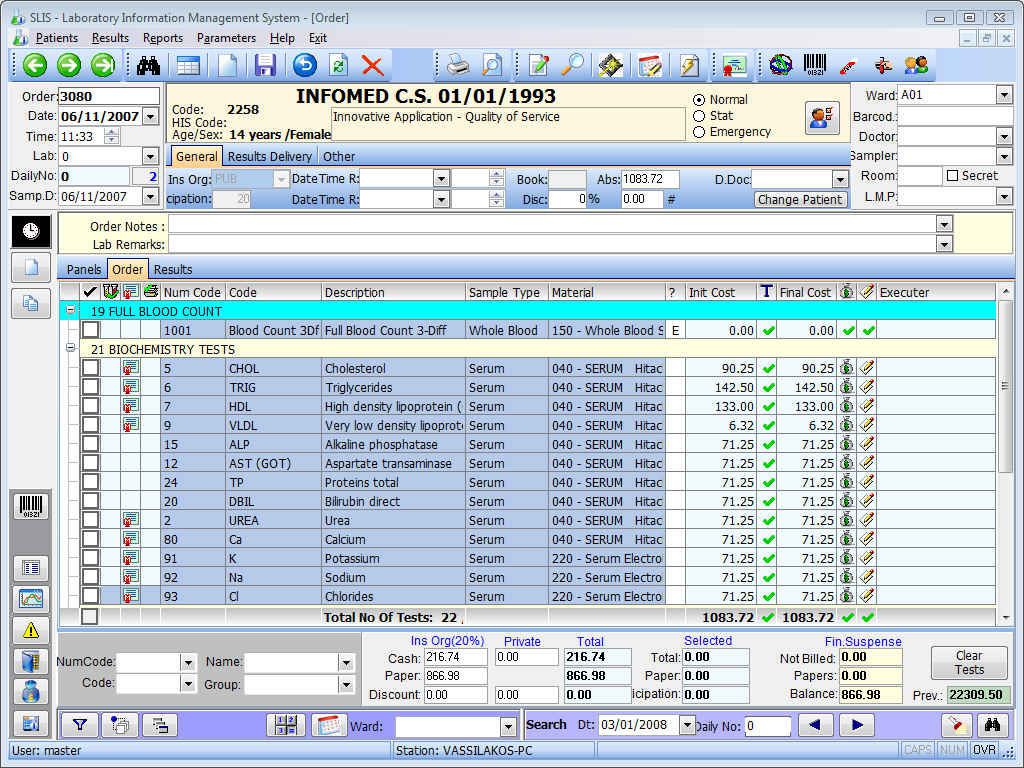Select the Emergency priority radio button
This screenshot has height=768, width=1024.
point(699,132)
